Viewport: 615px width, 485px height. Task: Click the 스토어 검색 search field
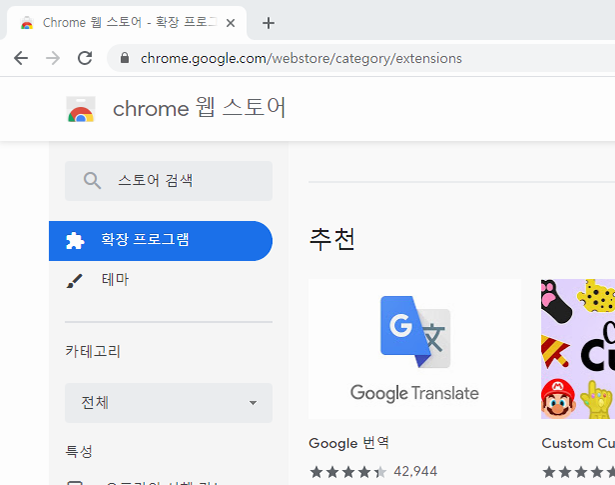[169, 181]
